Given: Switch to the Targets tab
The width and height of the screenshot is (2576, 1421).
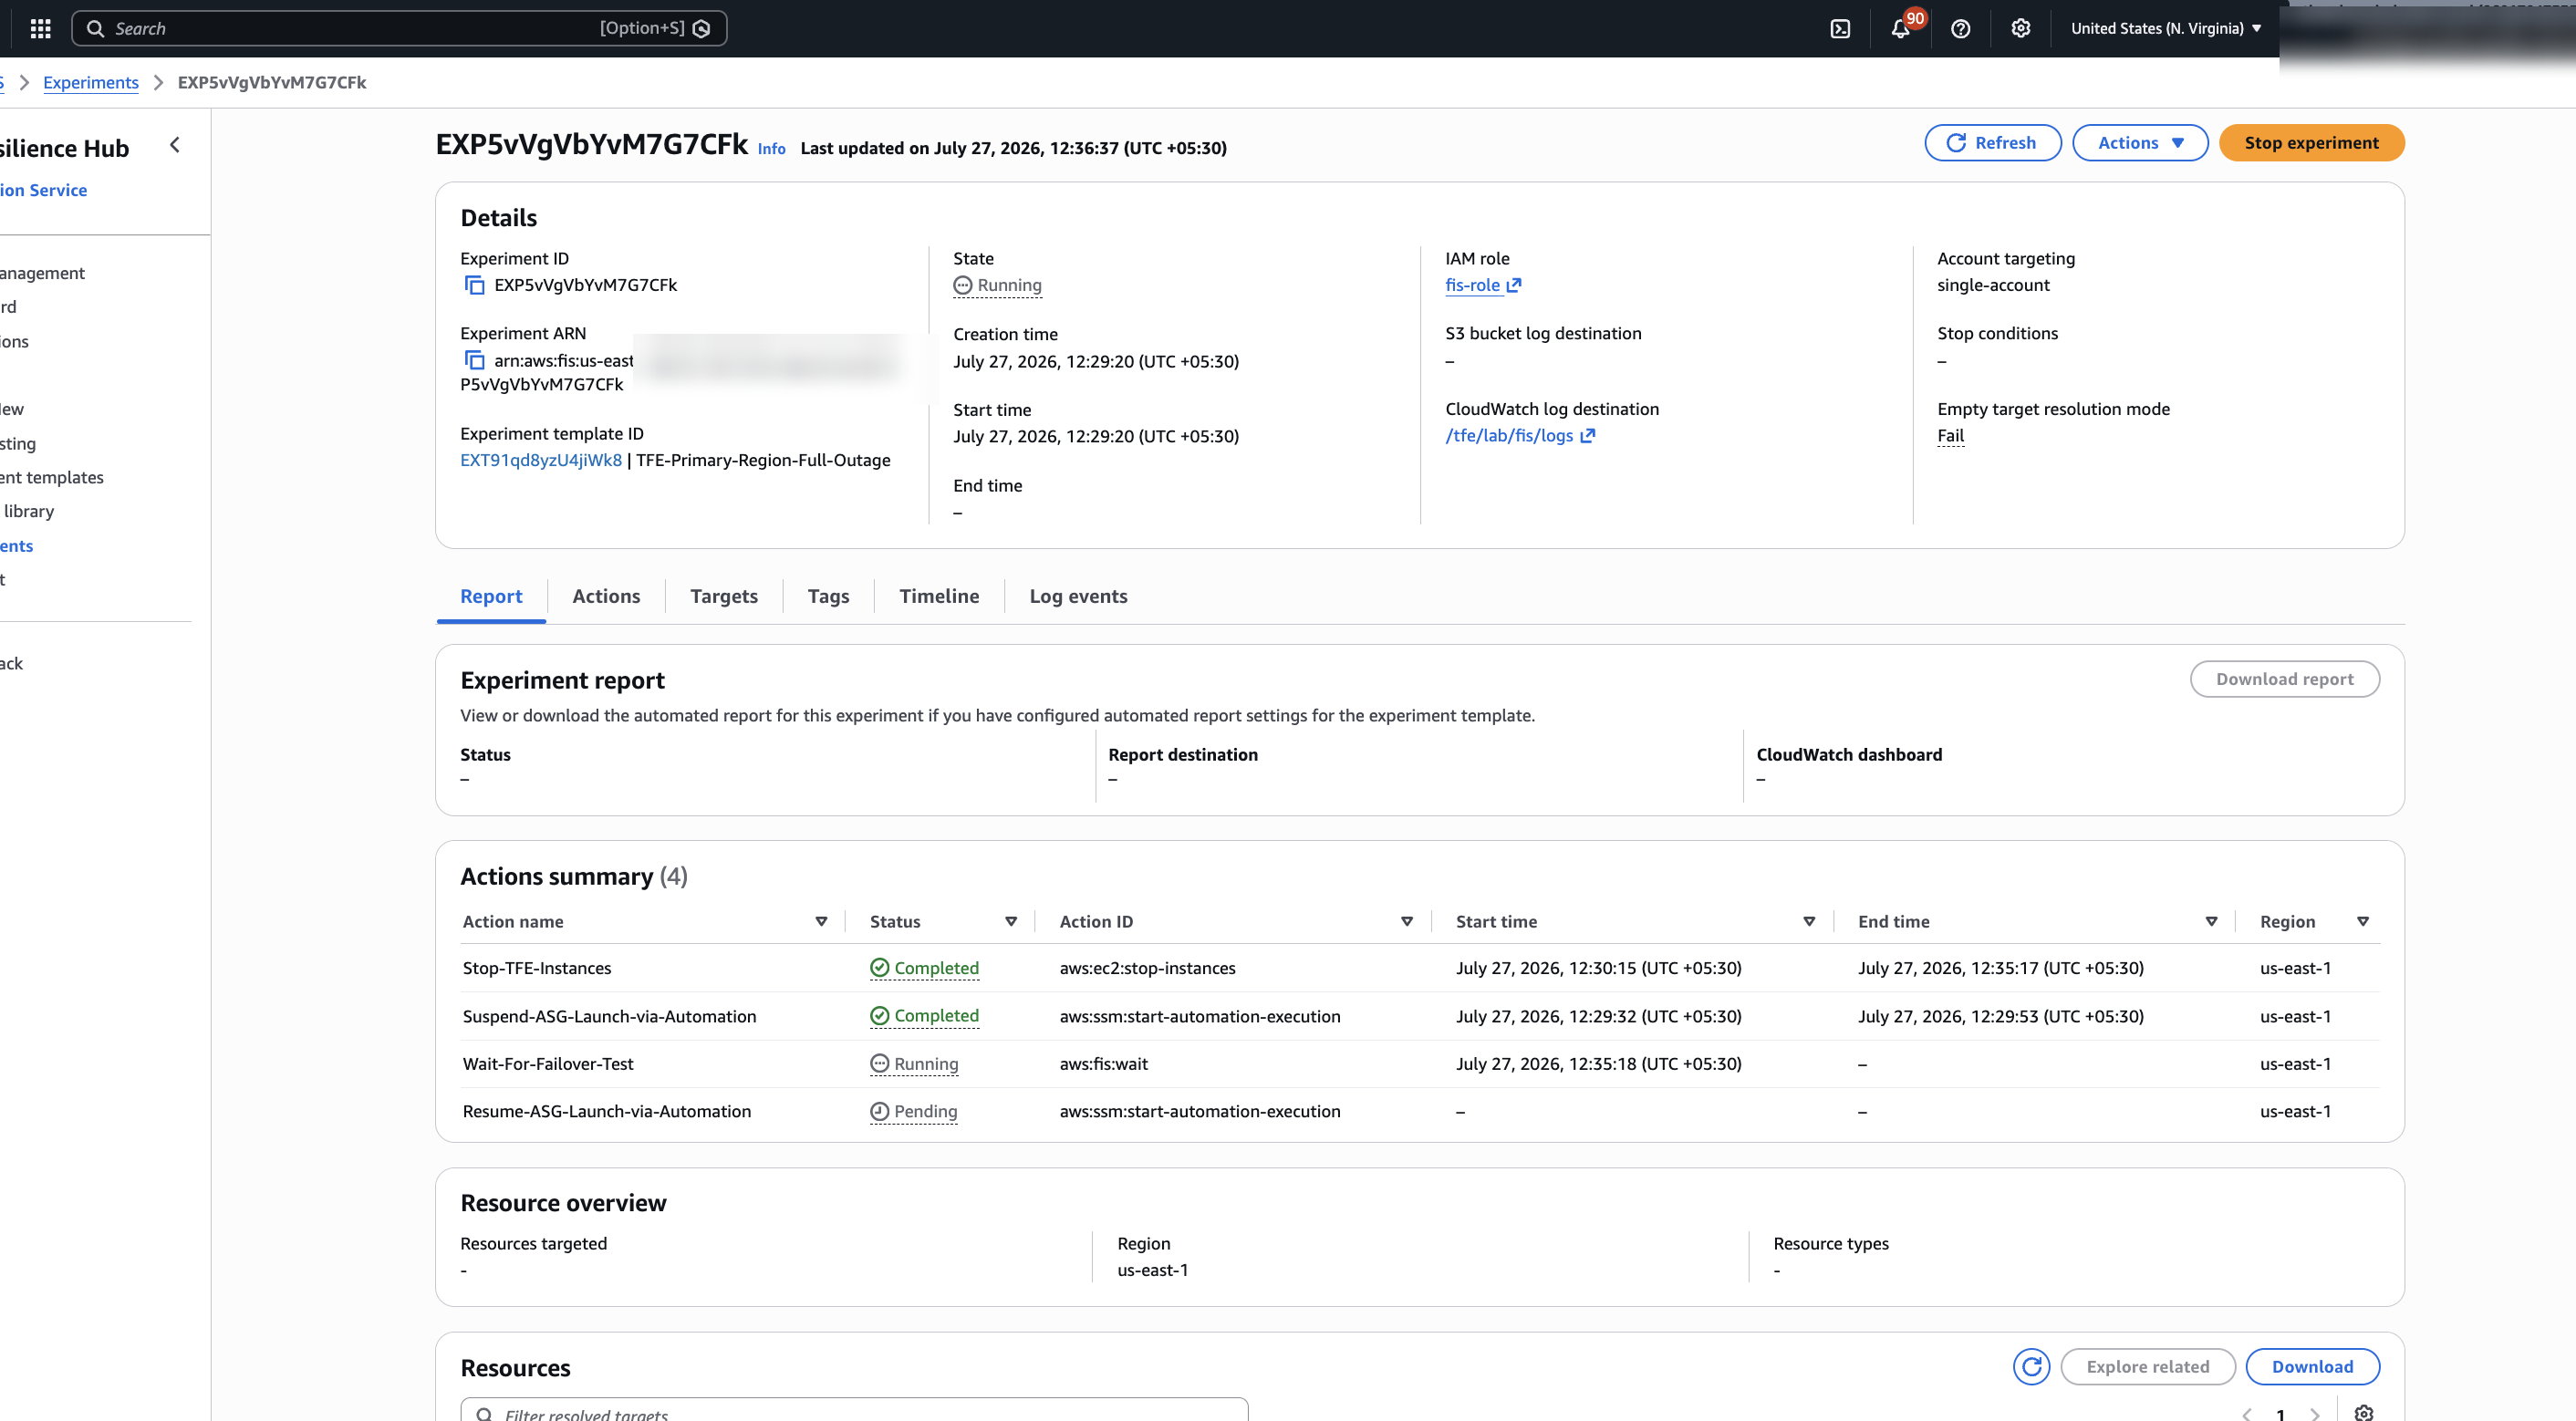Looking at the screenshot, I should click(724, 596).
